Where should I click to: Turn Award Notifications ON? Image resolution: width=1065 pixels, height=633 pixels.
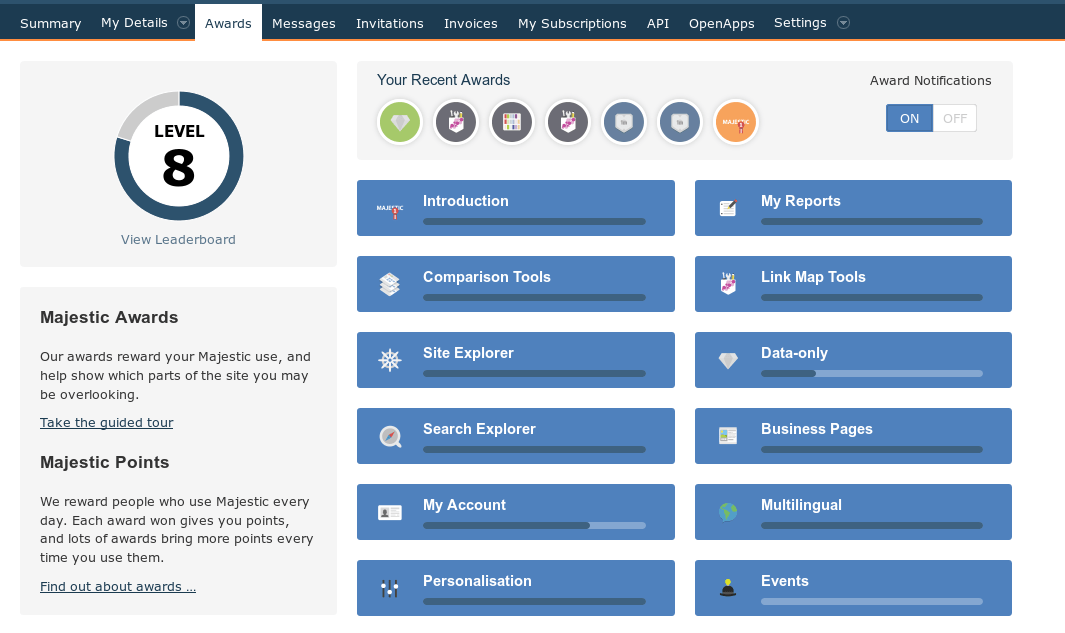point(909,118)
